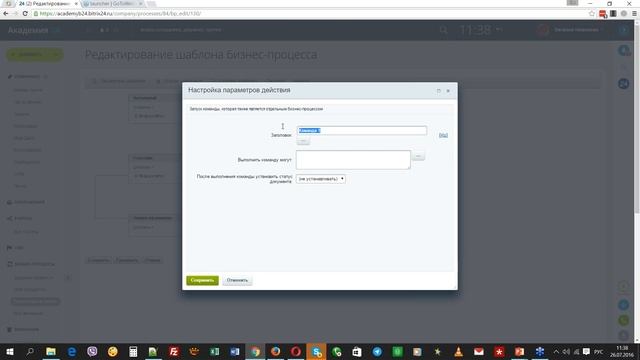Open Excel from taskbar
This screenshot has width=640, height=360.
[x=214, y=351]
